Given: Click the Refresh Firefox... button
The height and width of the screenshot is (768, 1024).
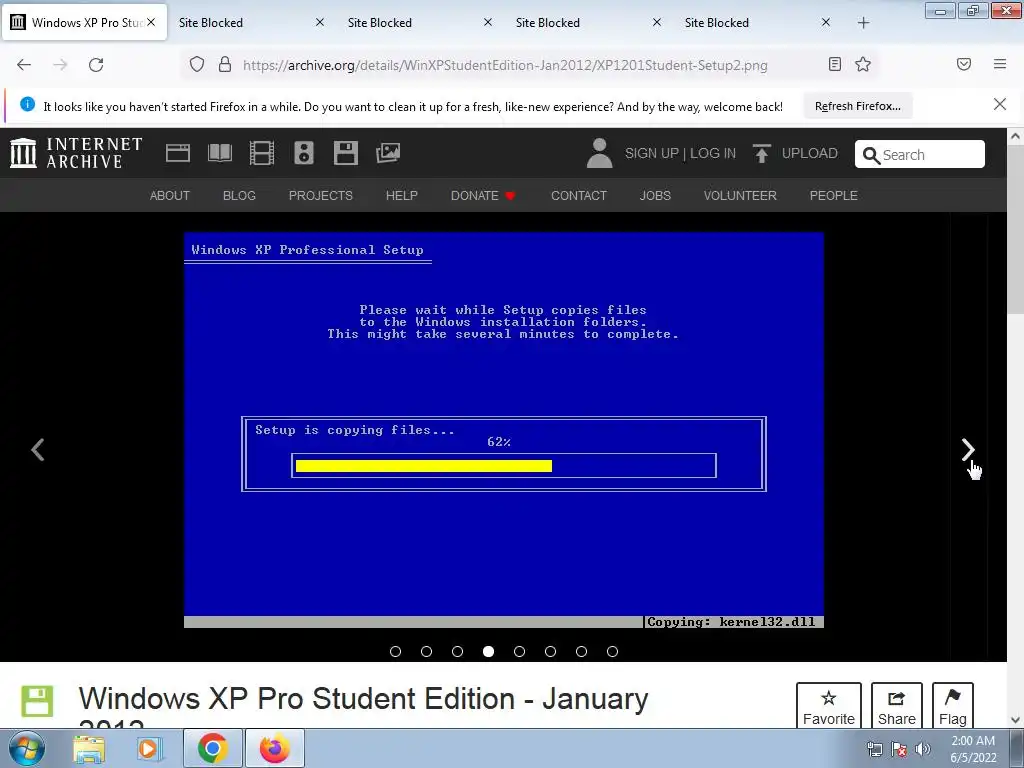Looking at the screenshot, I should 857,106.
